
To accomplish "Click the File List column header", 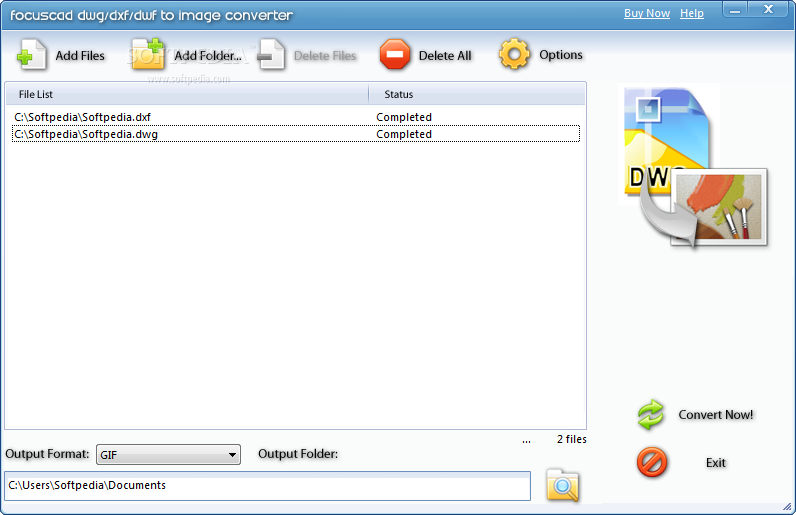I will point(187,94).
